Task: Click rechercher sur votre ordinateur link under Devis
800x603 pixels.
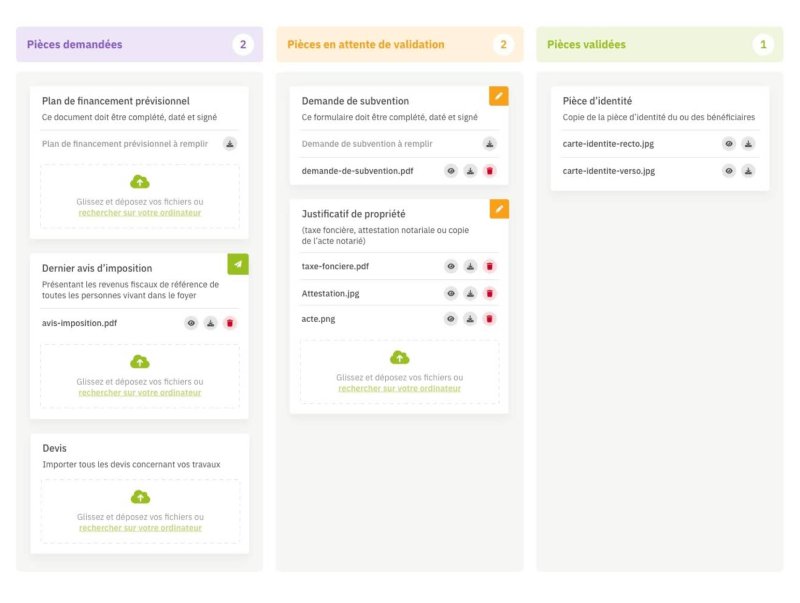Action: pos(140,528)
